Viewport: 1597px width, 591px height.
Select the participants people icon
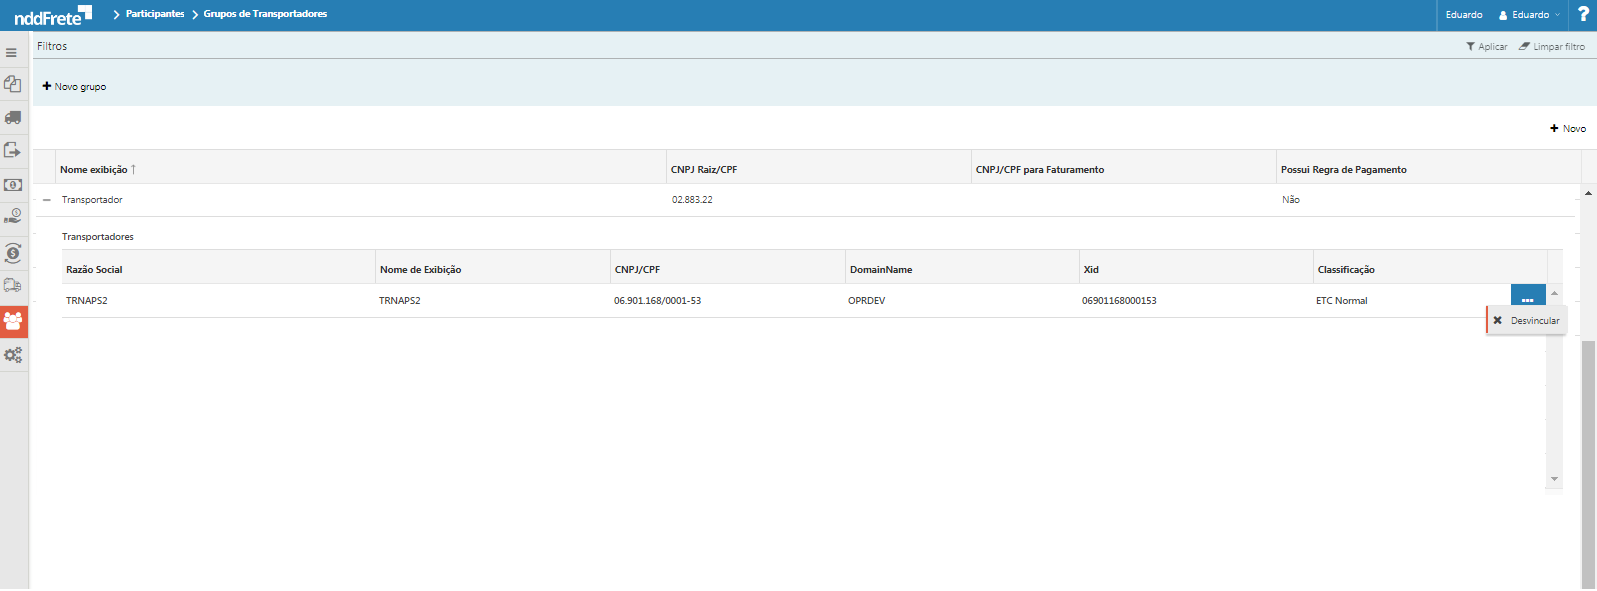pos(13,321)
